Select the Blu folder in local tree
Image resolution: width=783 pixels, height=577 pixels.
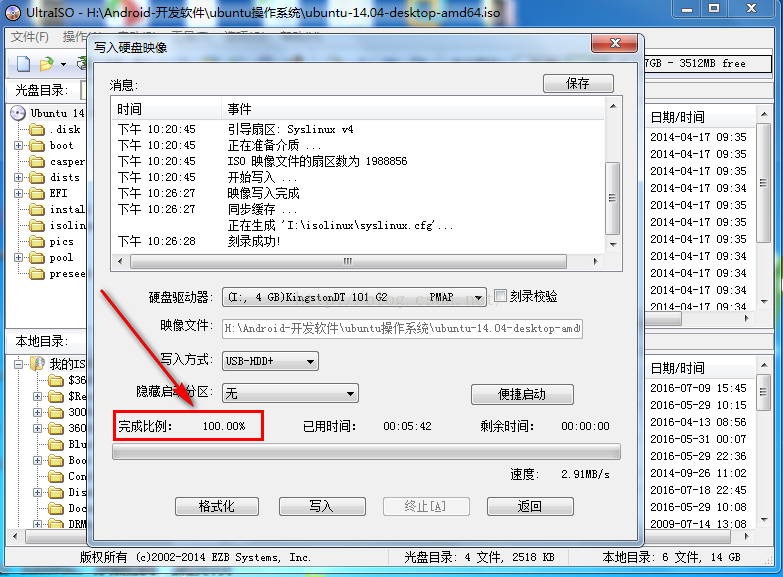click(67, 444)
